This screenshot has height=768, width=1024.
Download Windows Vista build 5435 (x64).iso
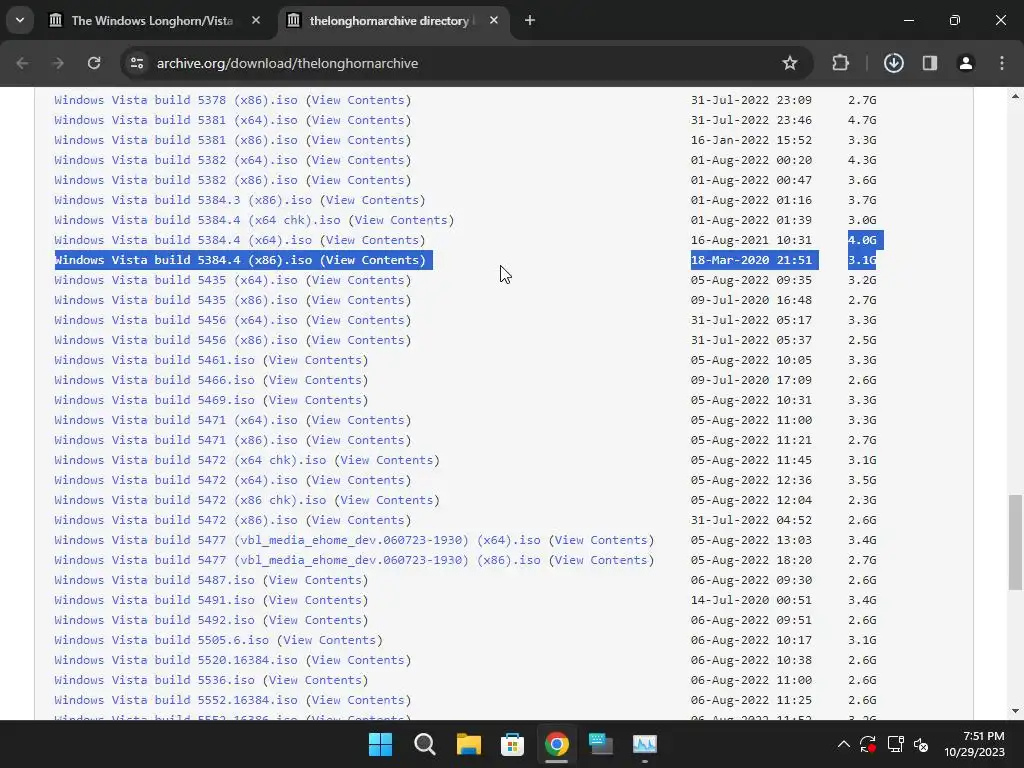click(176, 280)
